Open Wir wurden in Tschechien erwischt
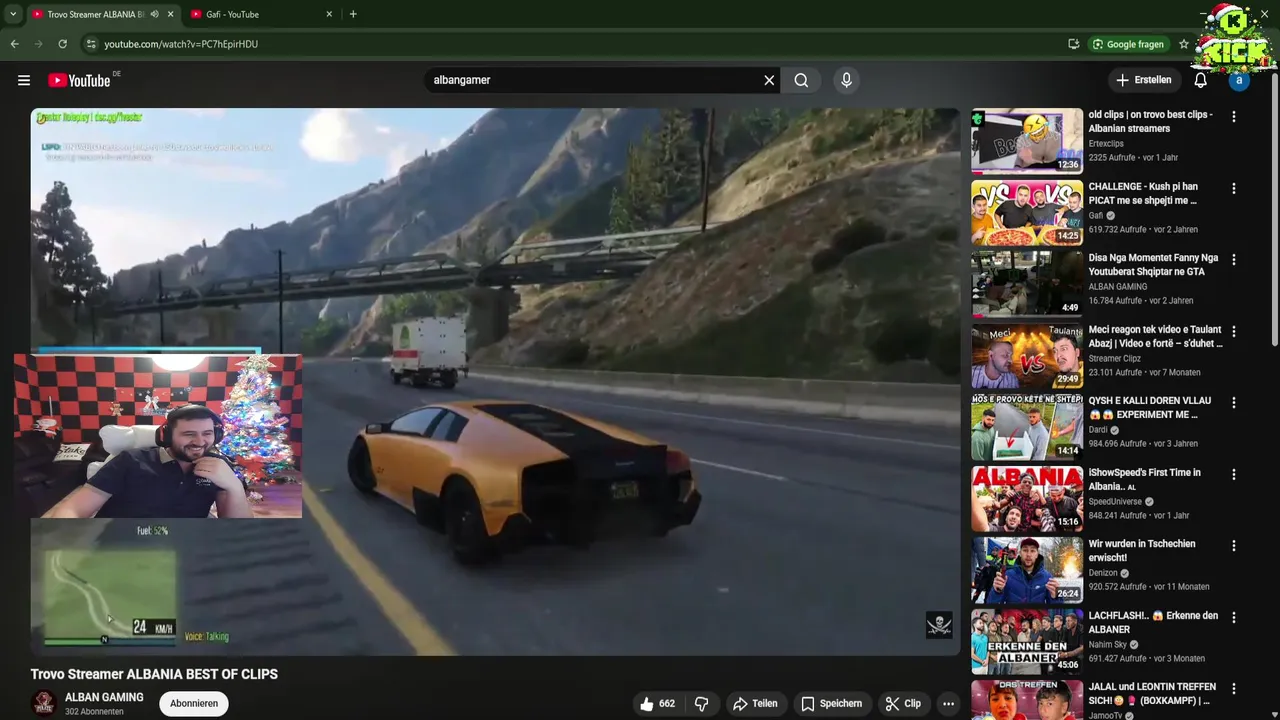 pyautogui.click(x=1142, y=551)
